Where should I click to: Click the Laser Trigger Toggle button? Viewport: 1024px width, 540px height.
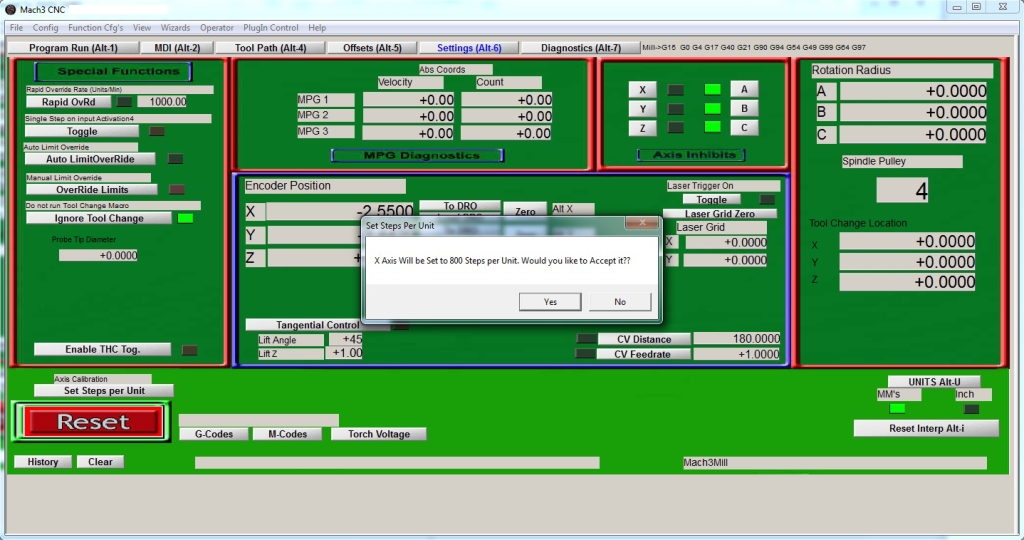(711, 200)
